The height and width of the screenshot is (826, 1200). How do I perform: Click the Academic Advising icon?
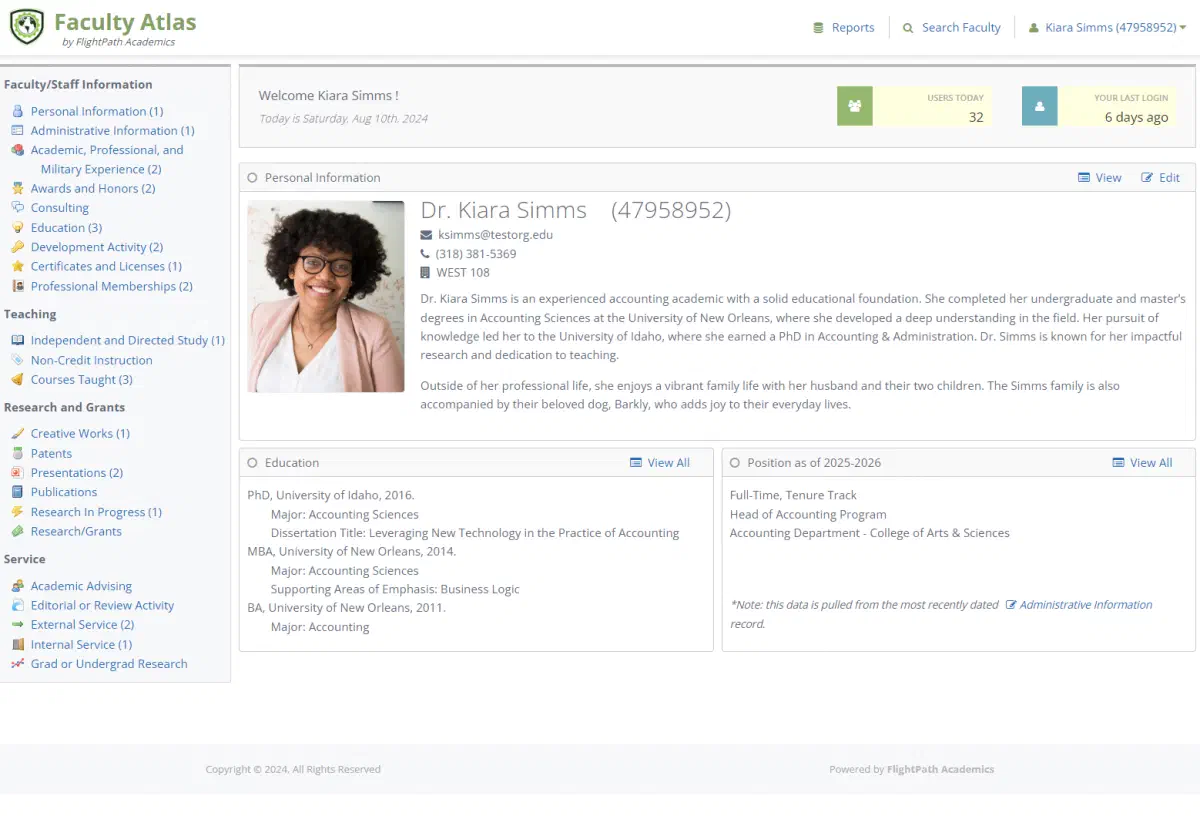point(17,586)
